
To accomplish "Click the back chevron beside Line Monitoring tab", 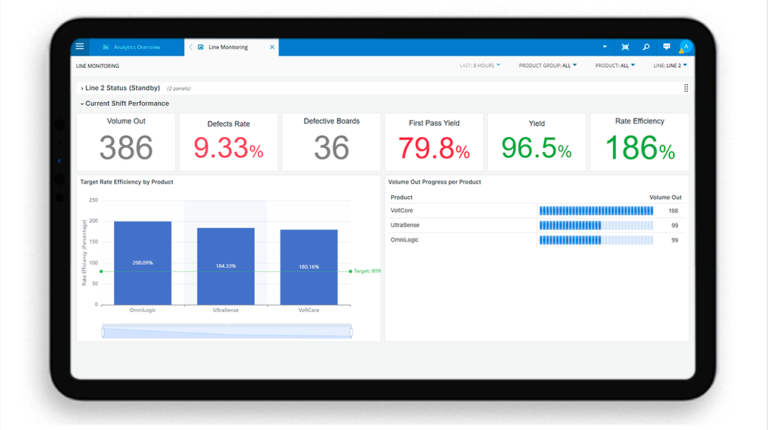I will pos(191,47).
